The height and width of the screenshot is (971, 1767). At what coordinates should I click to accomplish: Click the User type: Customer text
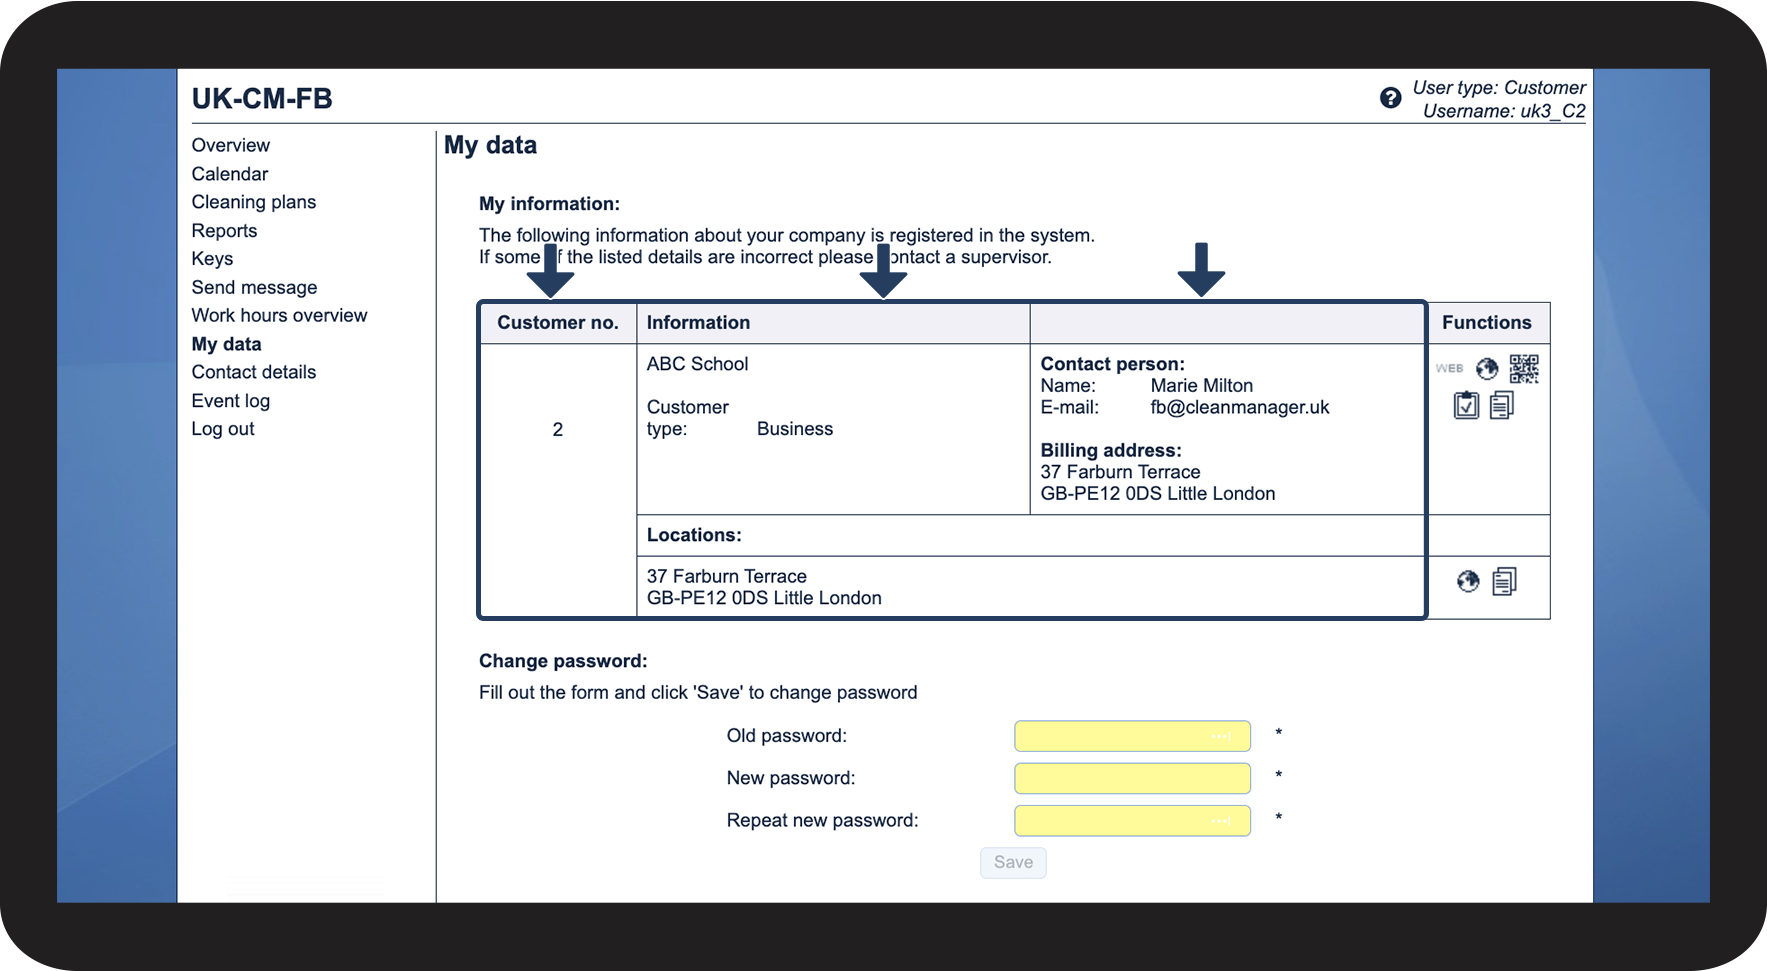[1499, 88]
